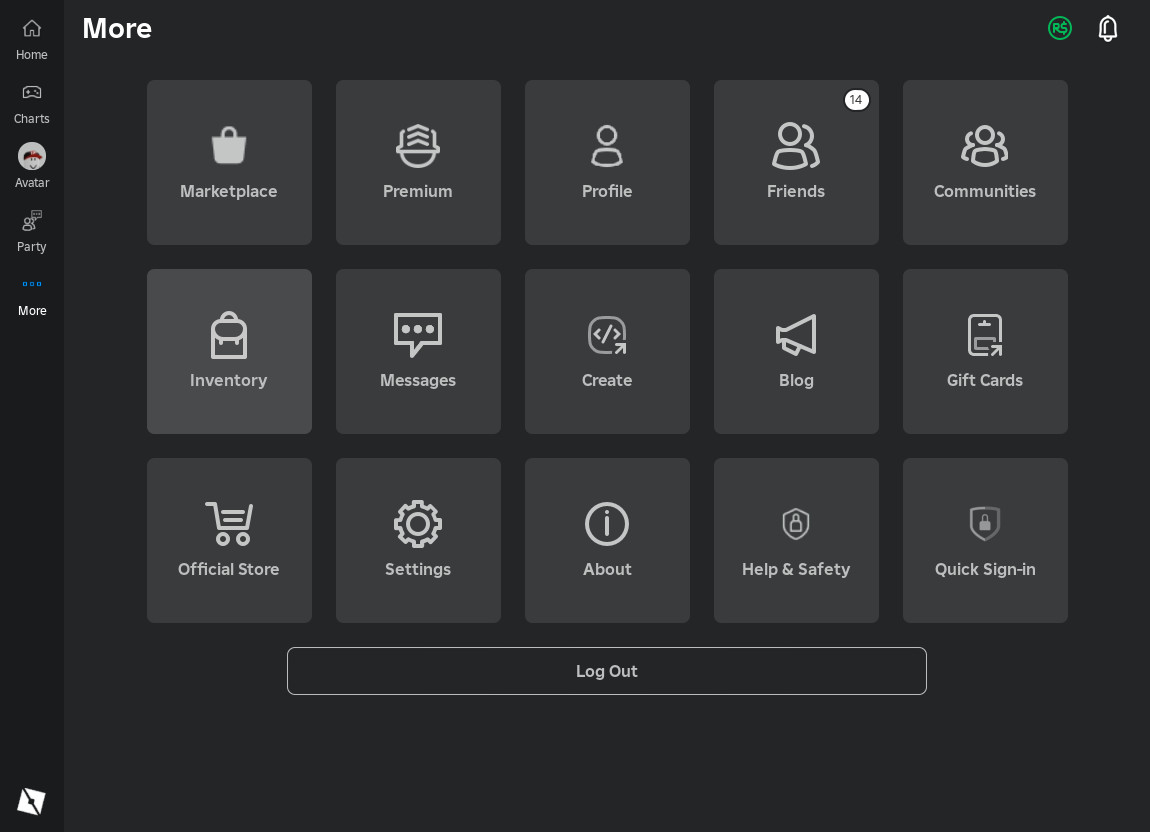Image resolution: width=1150 pixels, height=832 pixels.
Task: Open the Marketplace icon
Action: [229, 162]
